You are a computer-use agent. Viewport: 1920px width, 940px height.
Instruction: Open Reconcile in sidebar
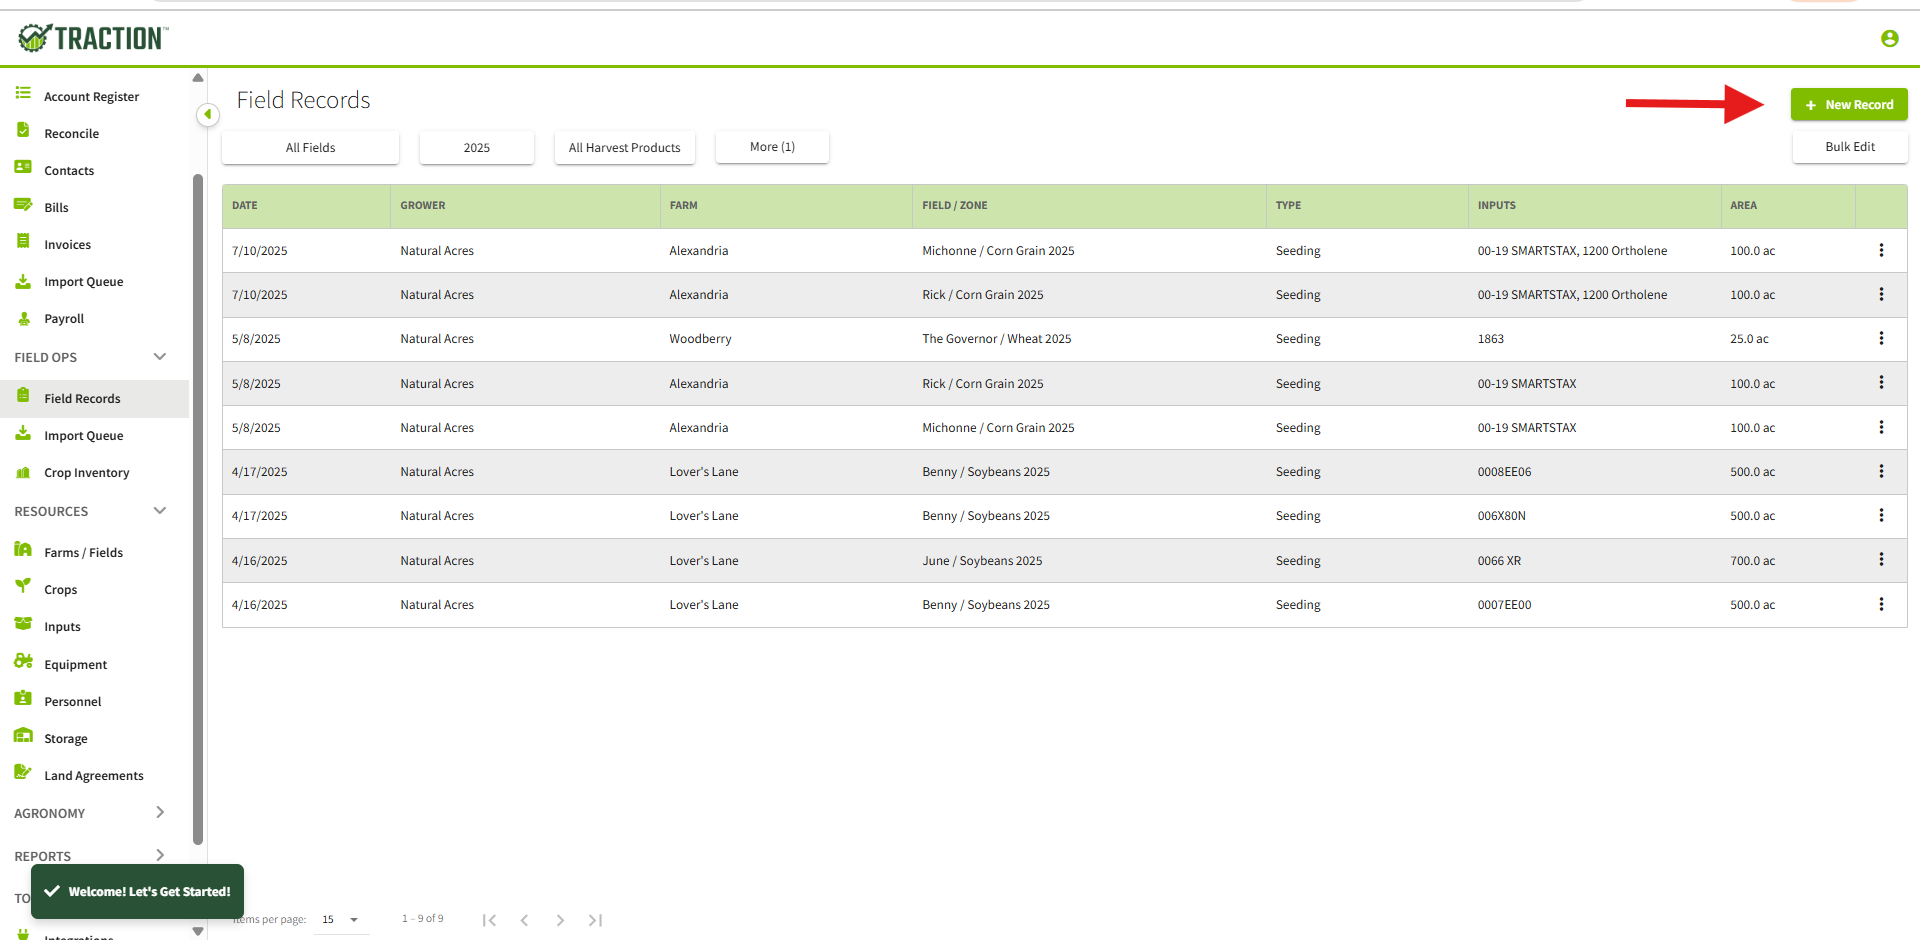[71, 134]
